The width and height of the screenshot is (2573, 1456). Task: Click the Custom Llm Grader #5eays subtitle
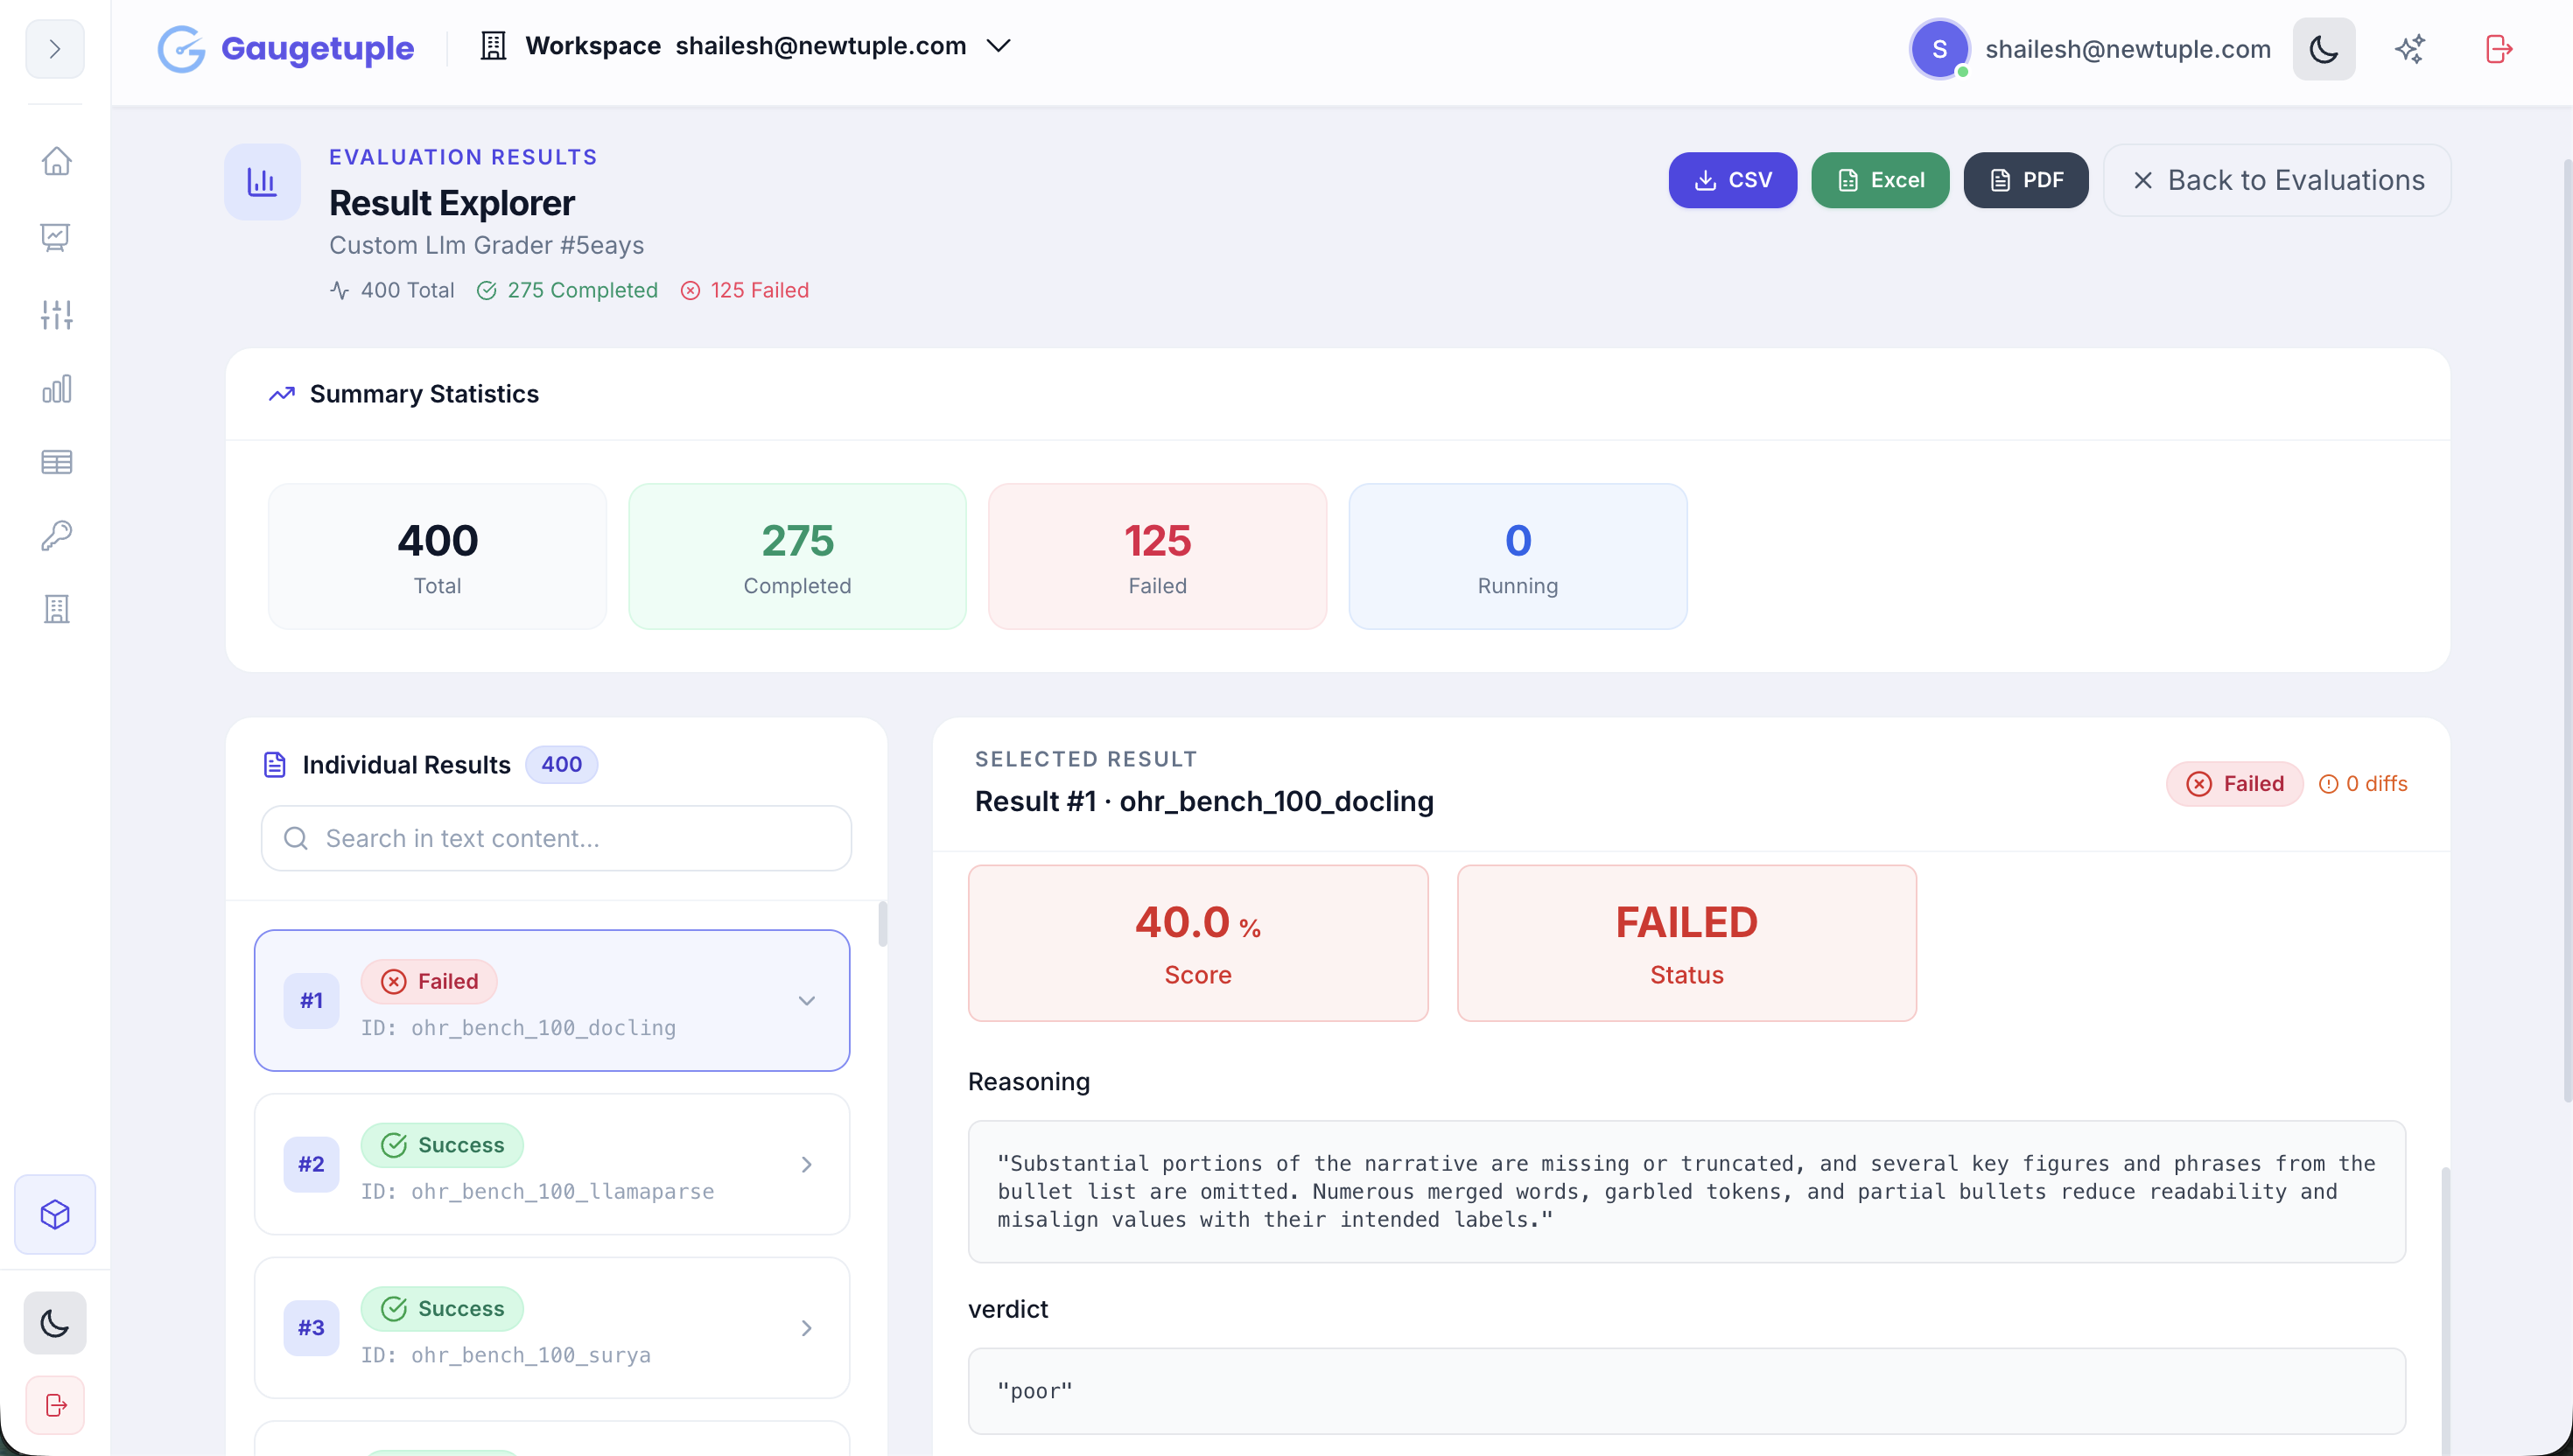pyautogui.click(x=486, y=245)
